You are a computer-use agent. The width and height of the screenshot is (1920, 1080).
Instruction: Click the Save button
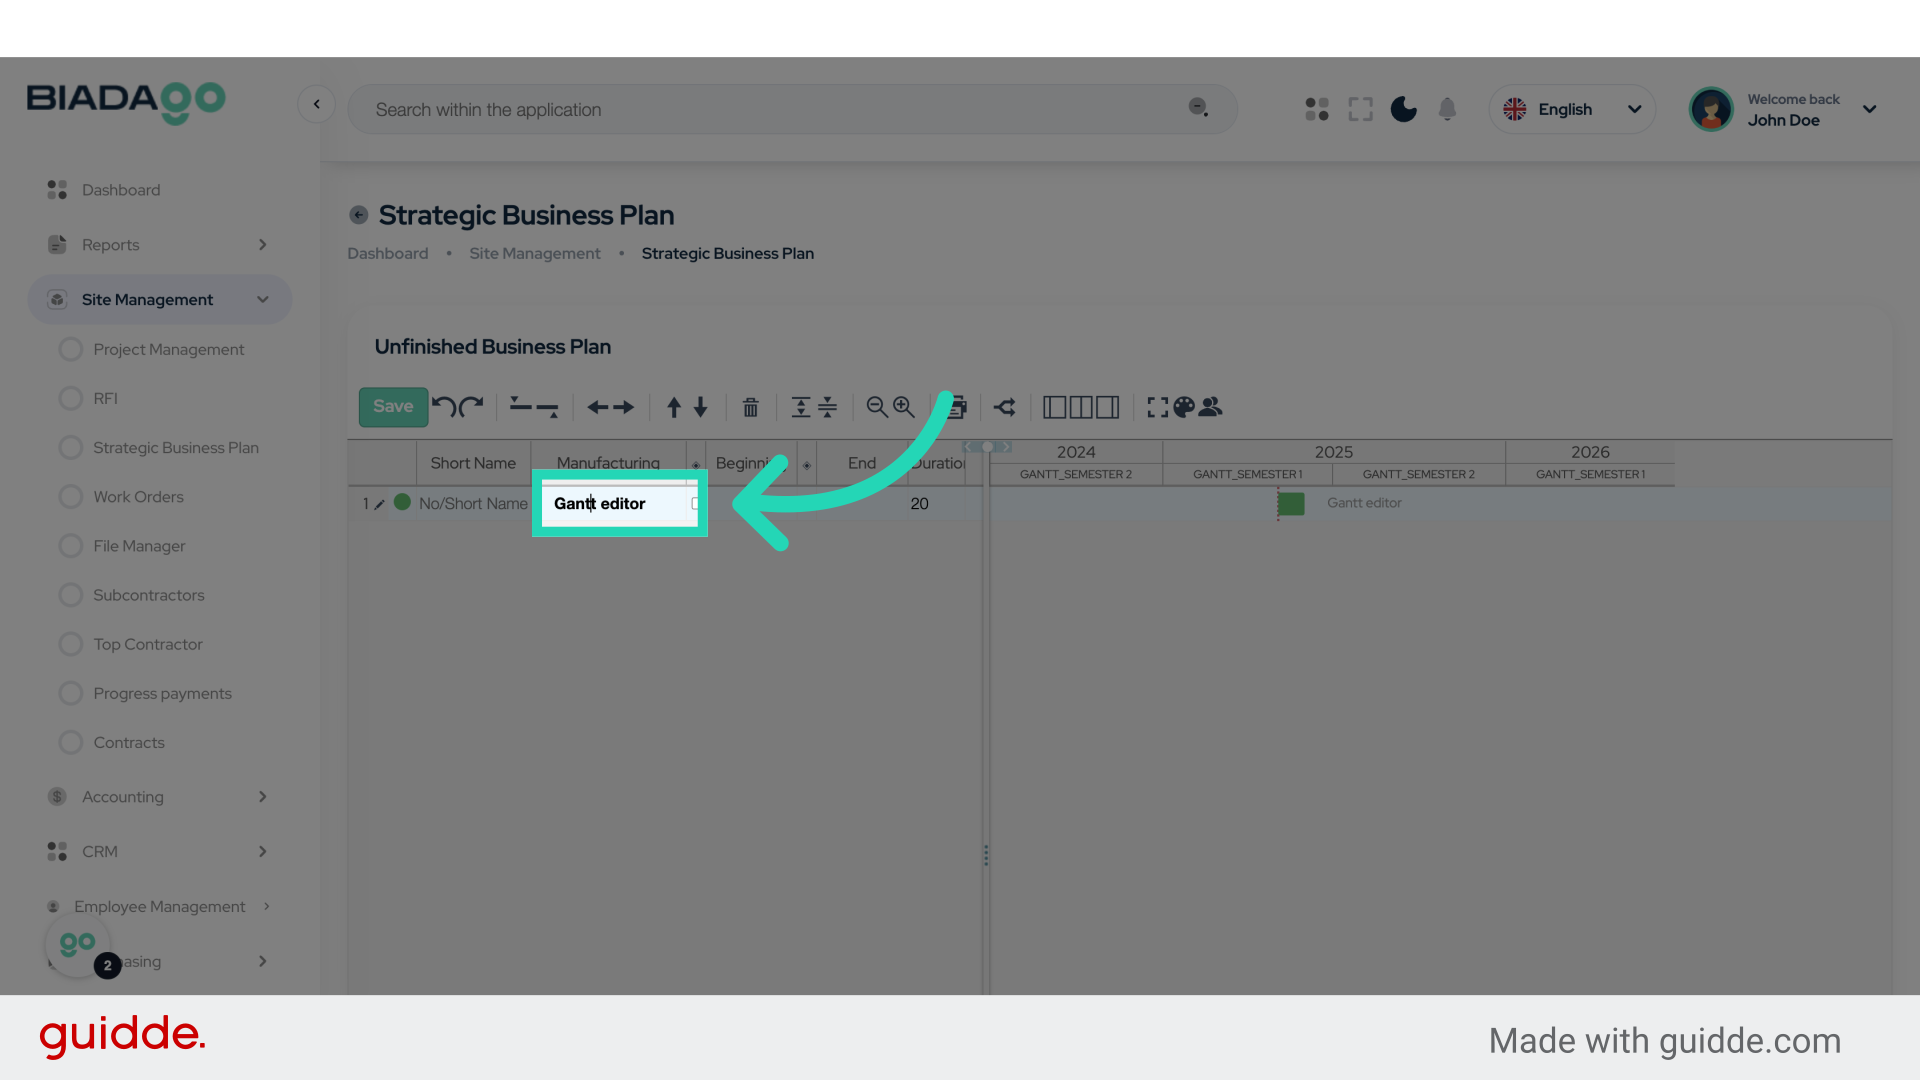pos(392,407)
